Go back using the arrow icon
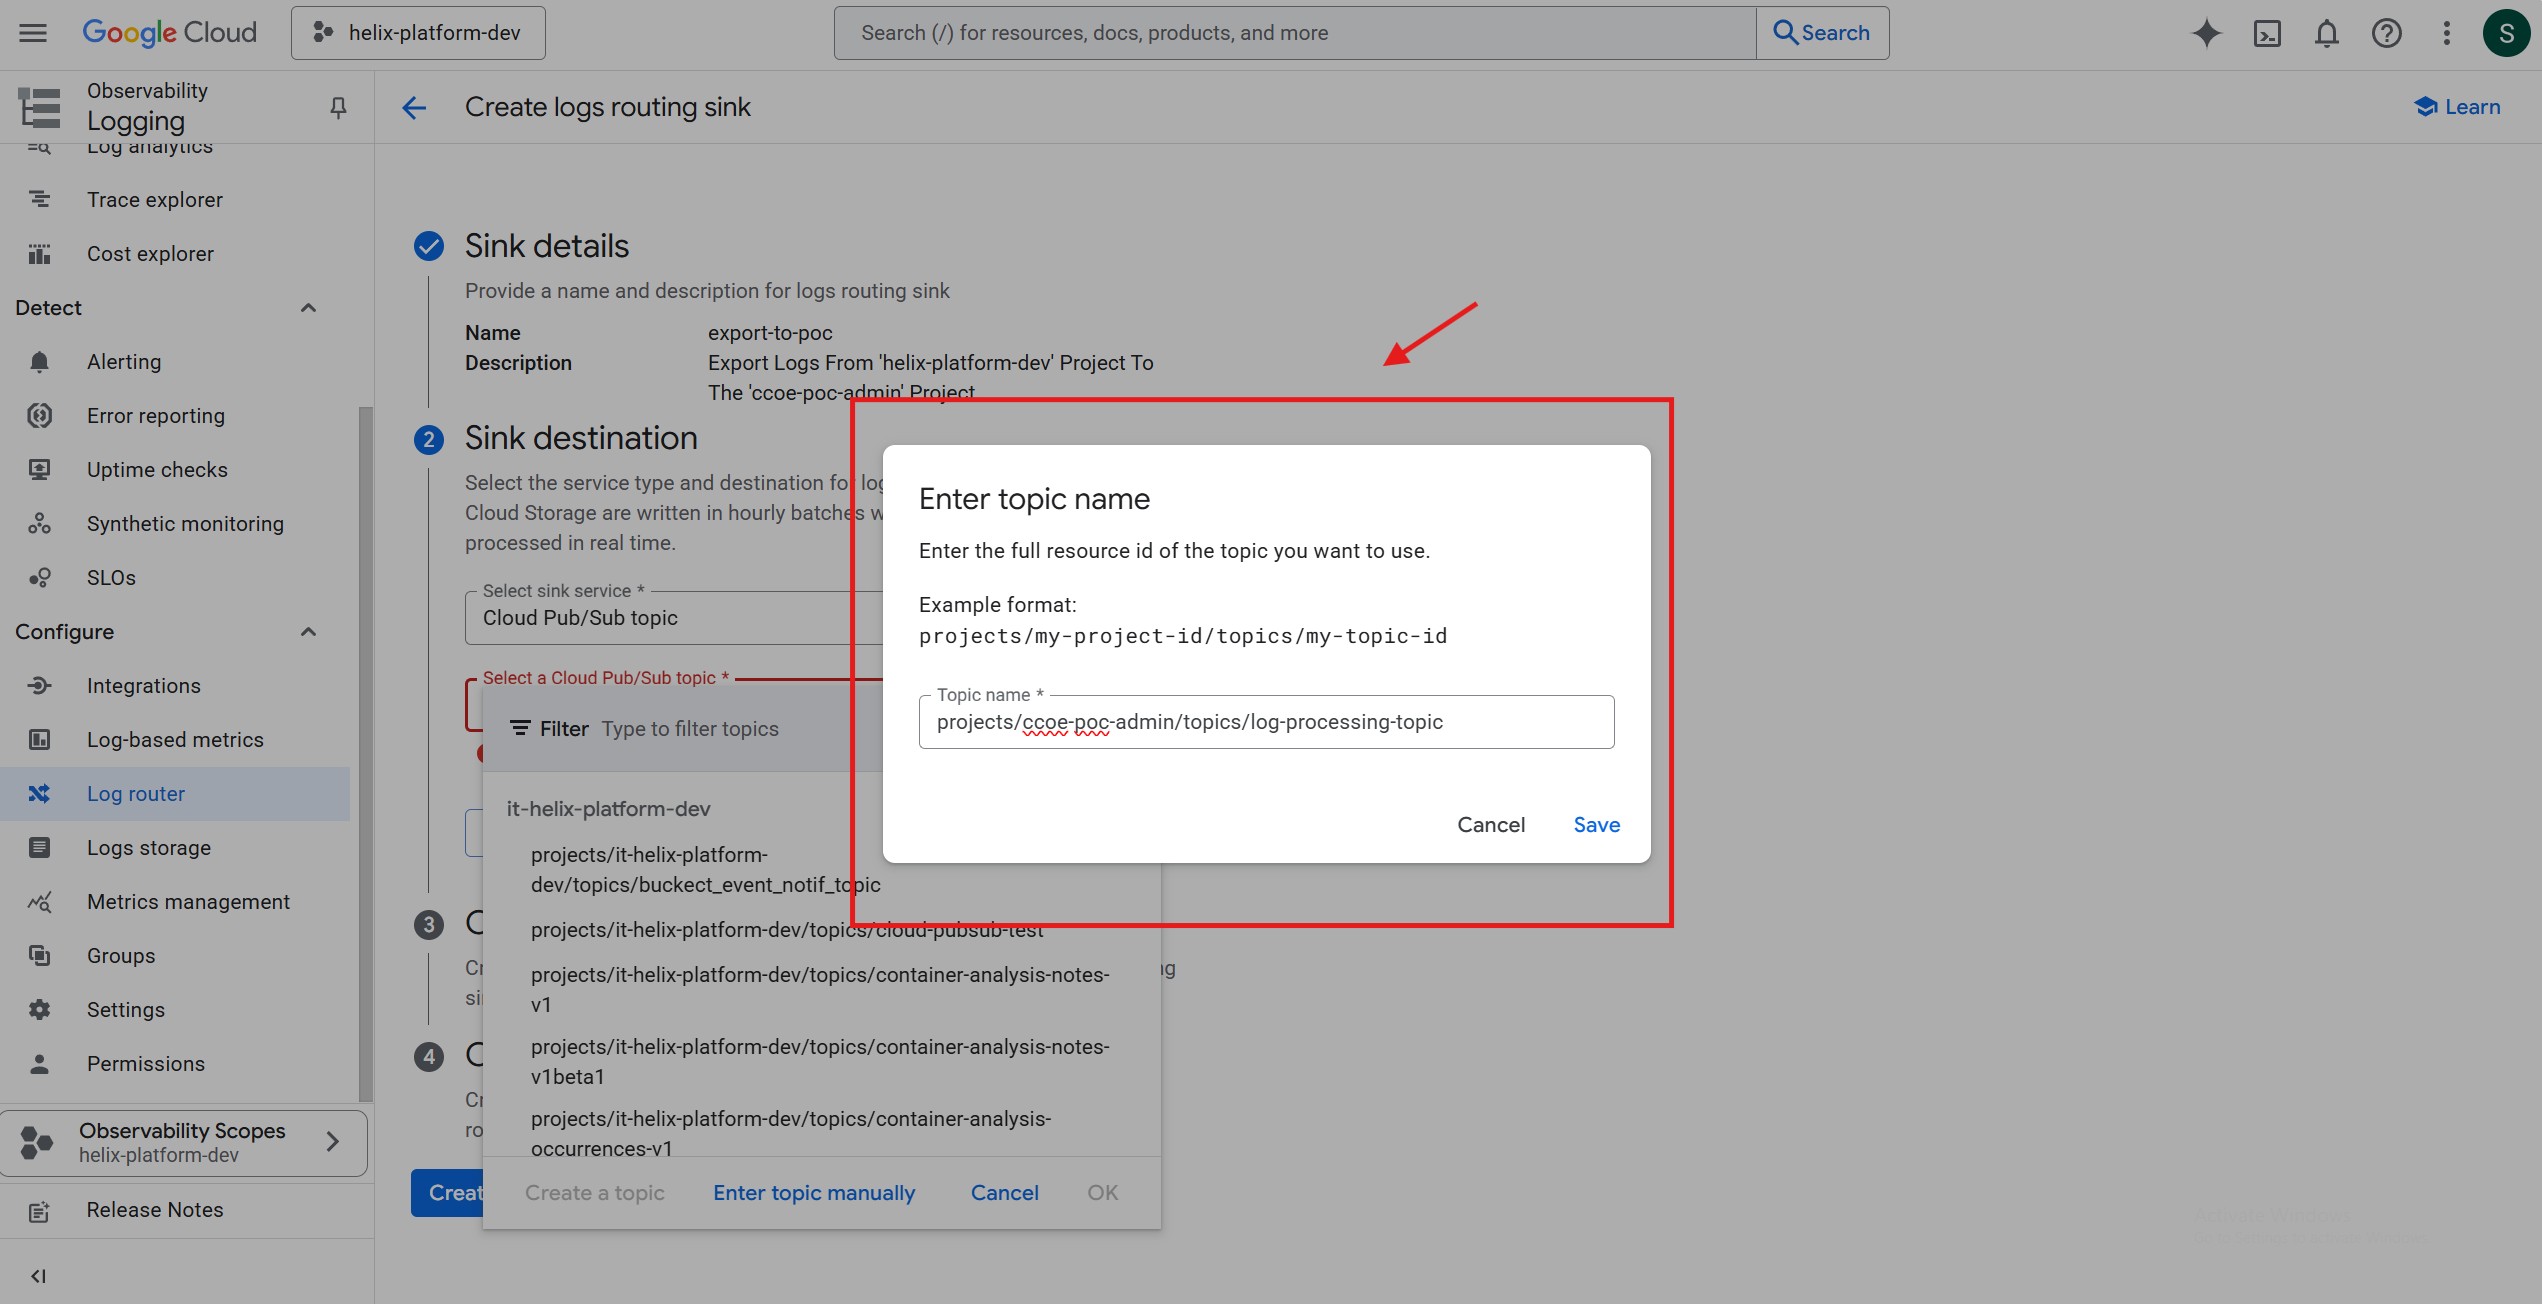This screenshot has width=2542, height=1304. pos(414,107)
